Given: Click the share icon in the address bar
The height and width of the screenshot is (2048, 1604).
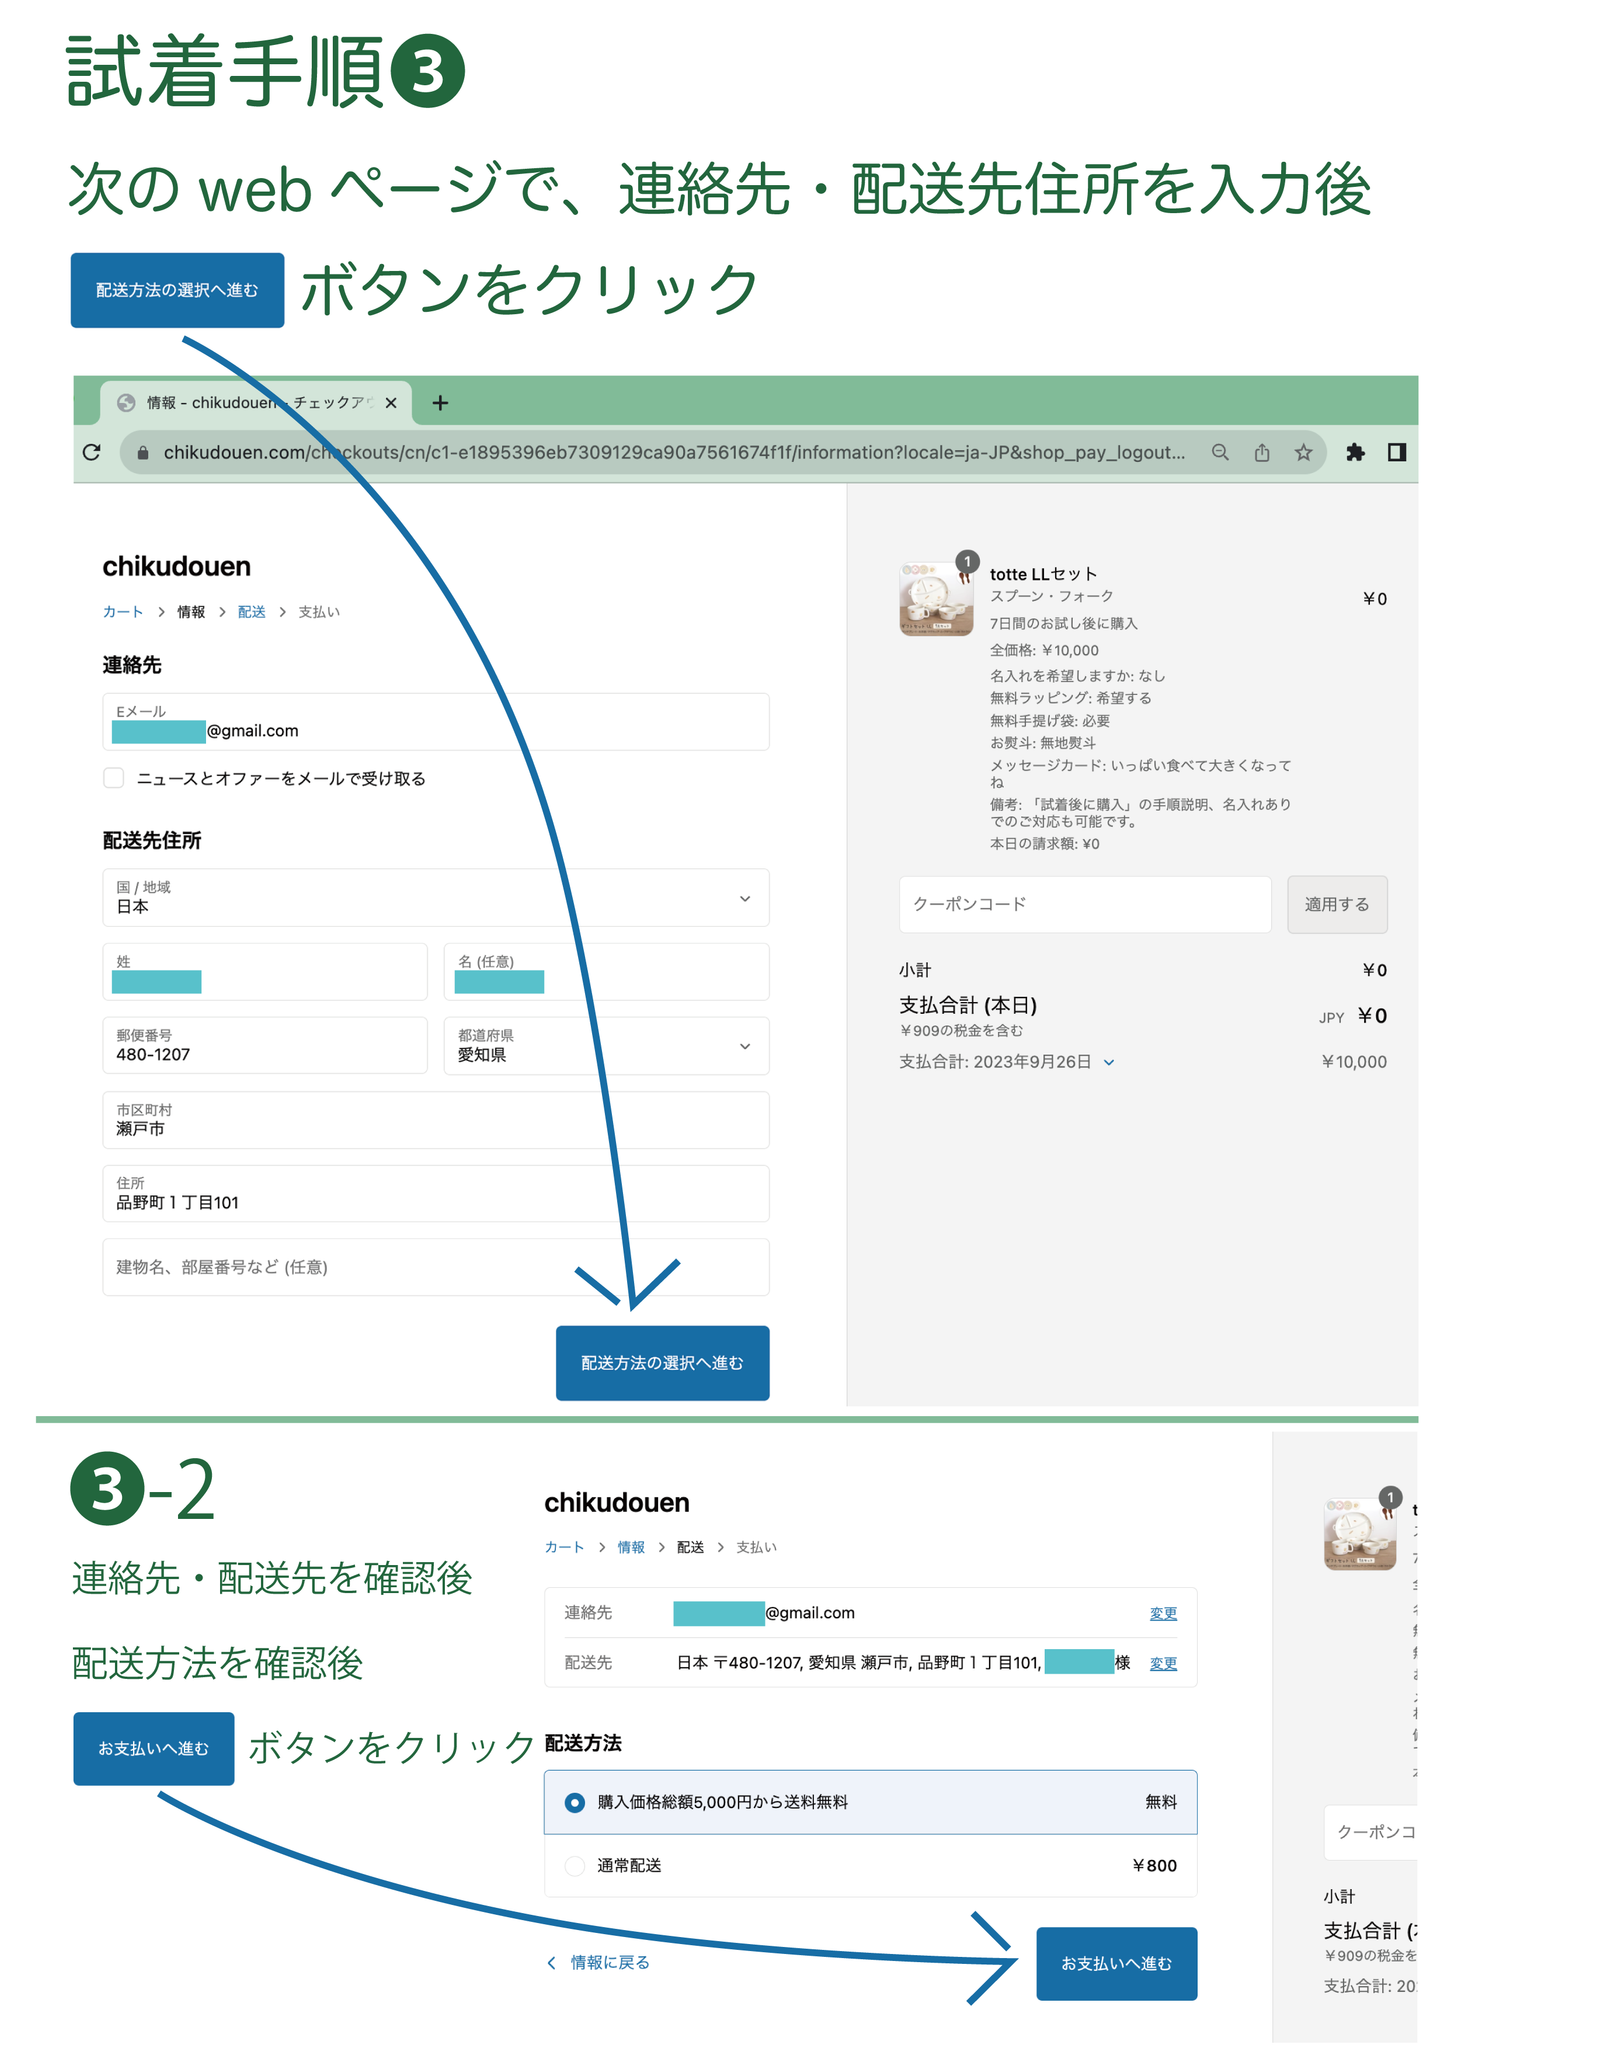Looking at the screenshot, I should point(1262,452).
